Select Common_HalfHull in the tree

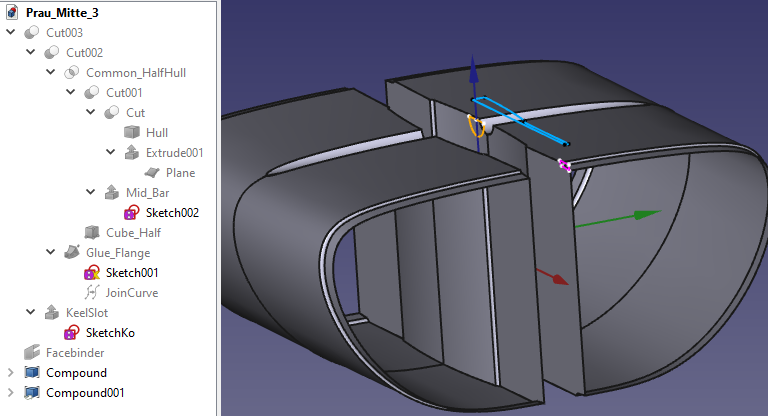(x=136, y=73)
